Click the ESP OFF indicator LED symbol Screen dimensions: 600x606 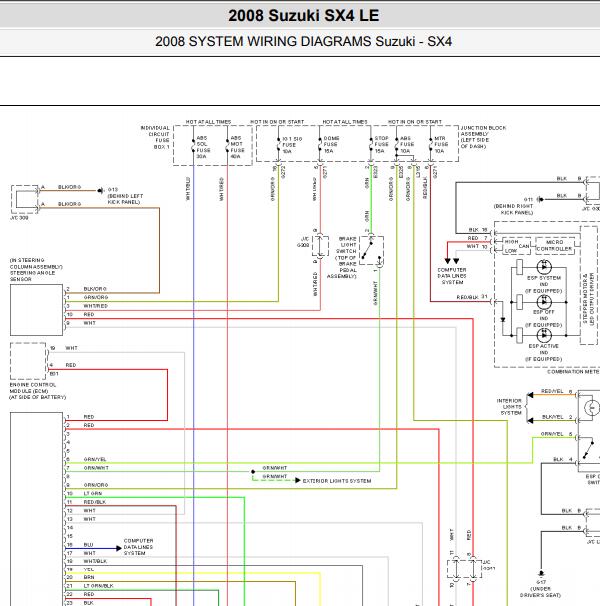pos(544,301)
